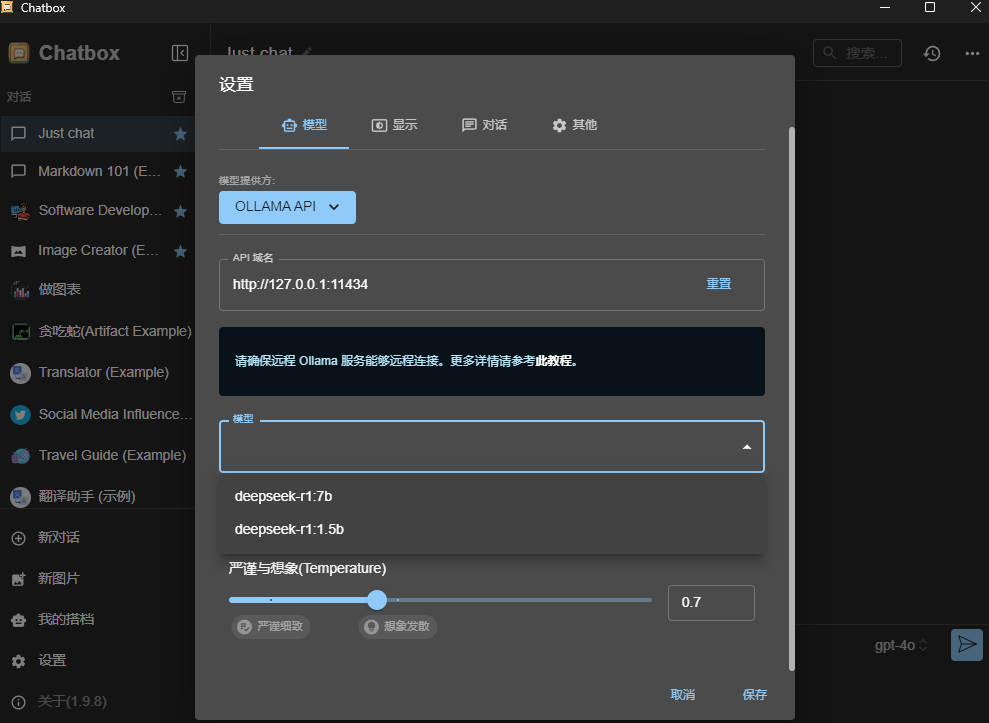Open the 此教程 tutorial link
Image resolution: width=989 pixels, height=723 pixels.
pyautogui.click(x=554, y=361)
